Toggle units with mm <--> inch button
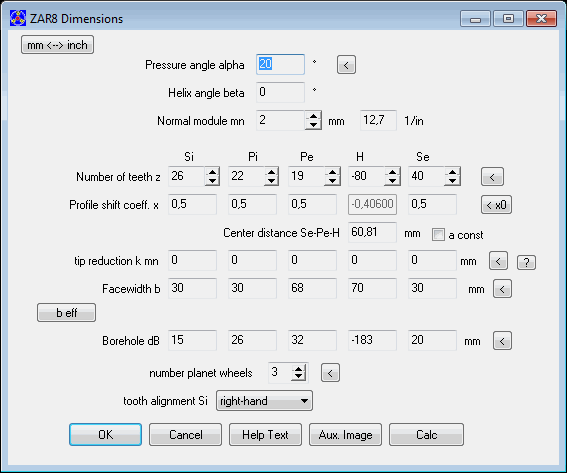The image size is (567, 473). coord(57,45)
